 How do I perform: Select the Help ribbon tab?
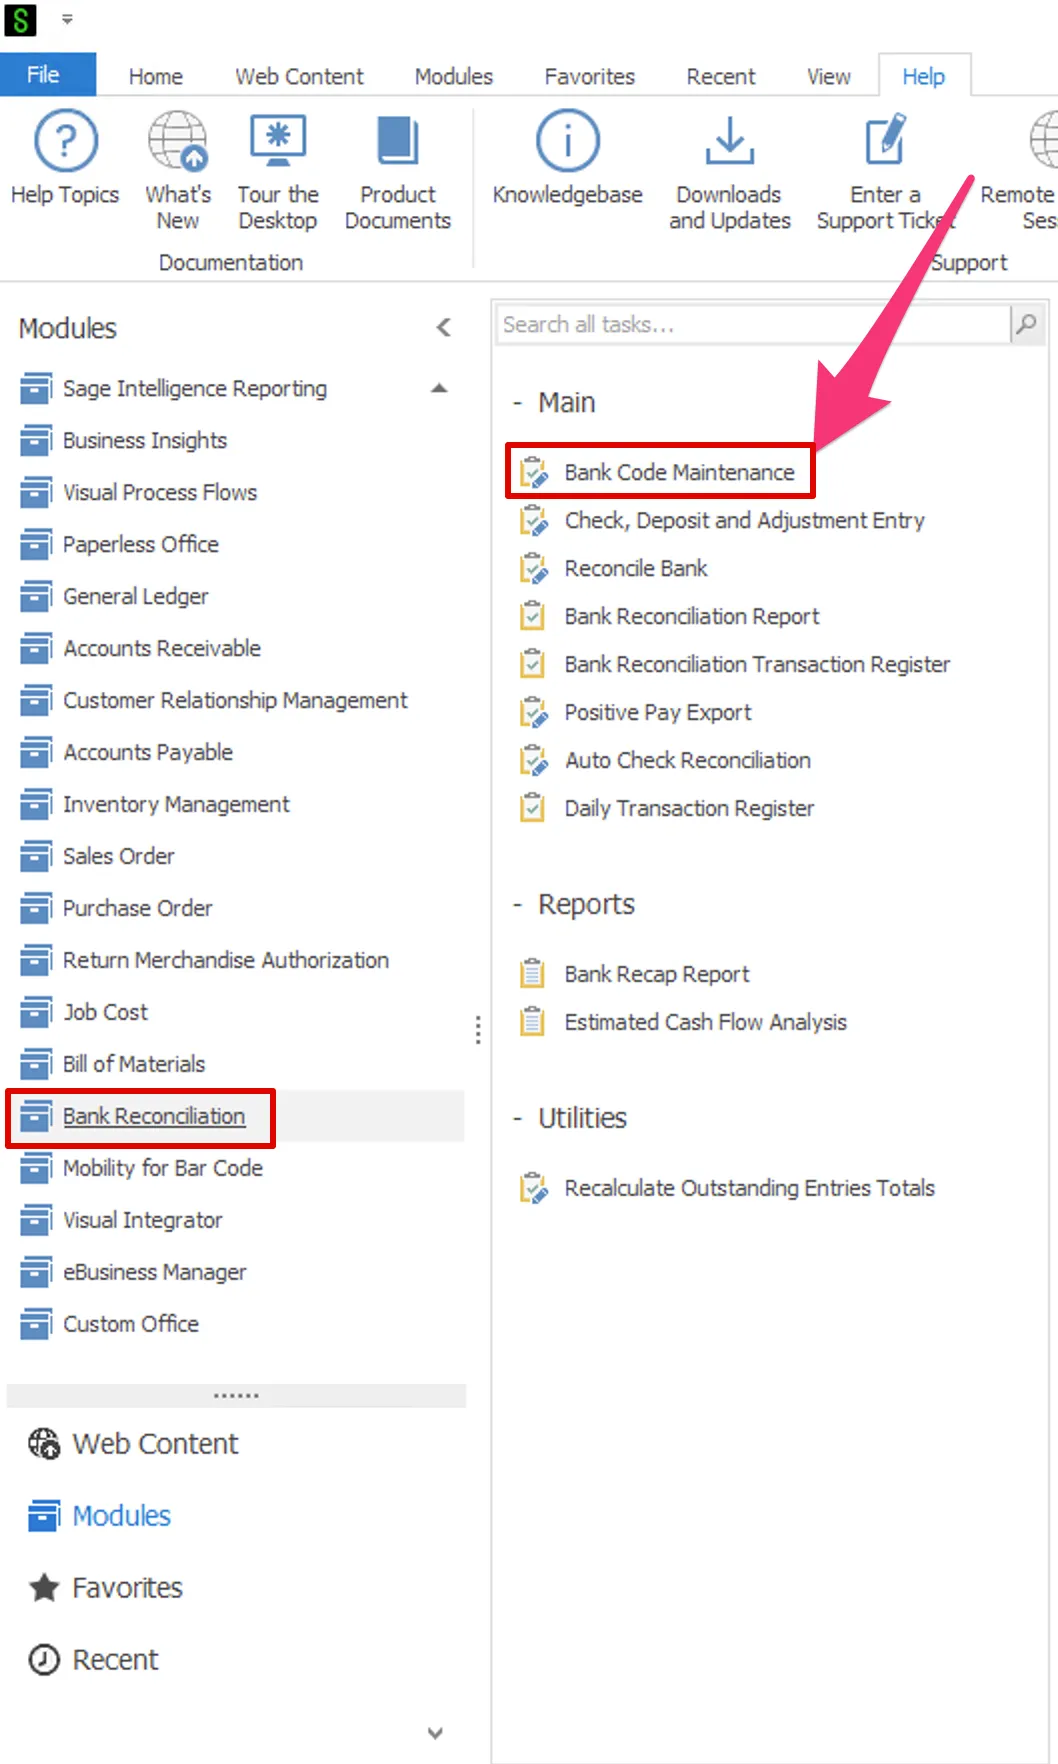(x=924, y=76)
